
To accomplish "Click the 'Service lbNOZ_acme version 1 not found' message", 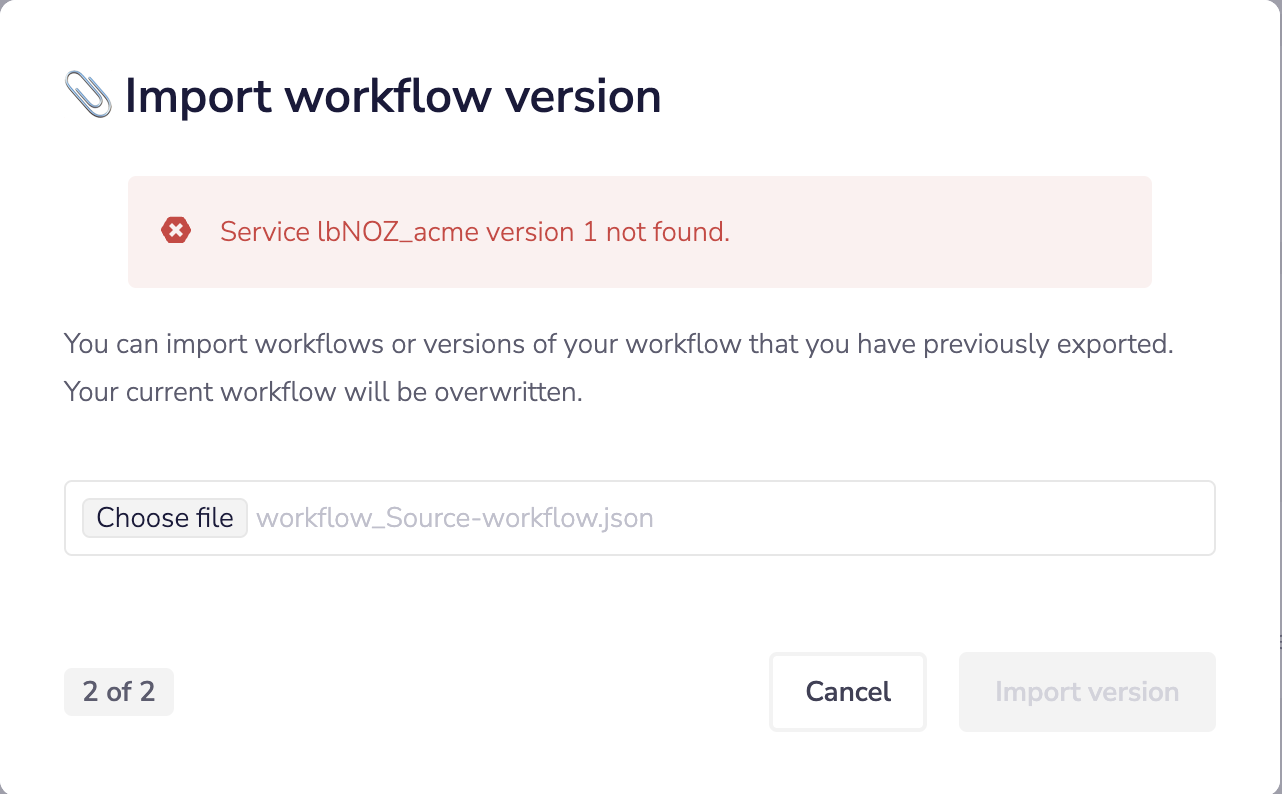I will point(475,232).
